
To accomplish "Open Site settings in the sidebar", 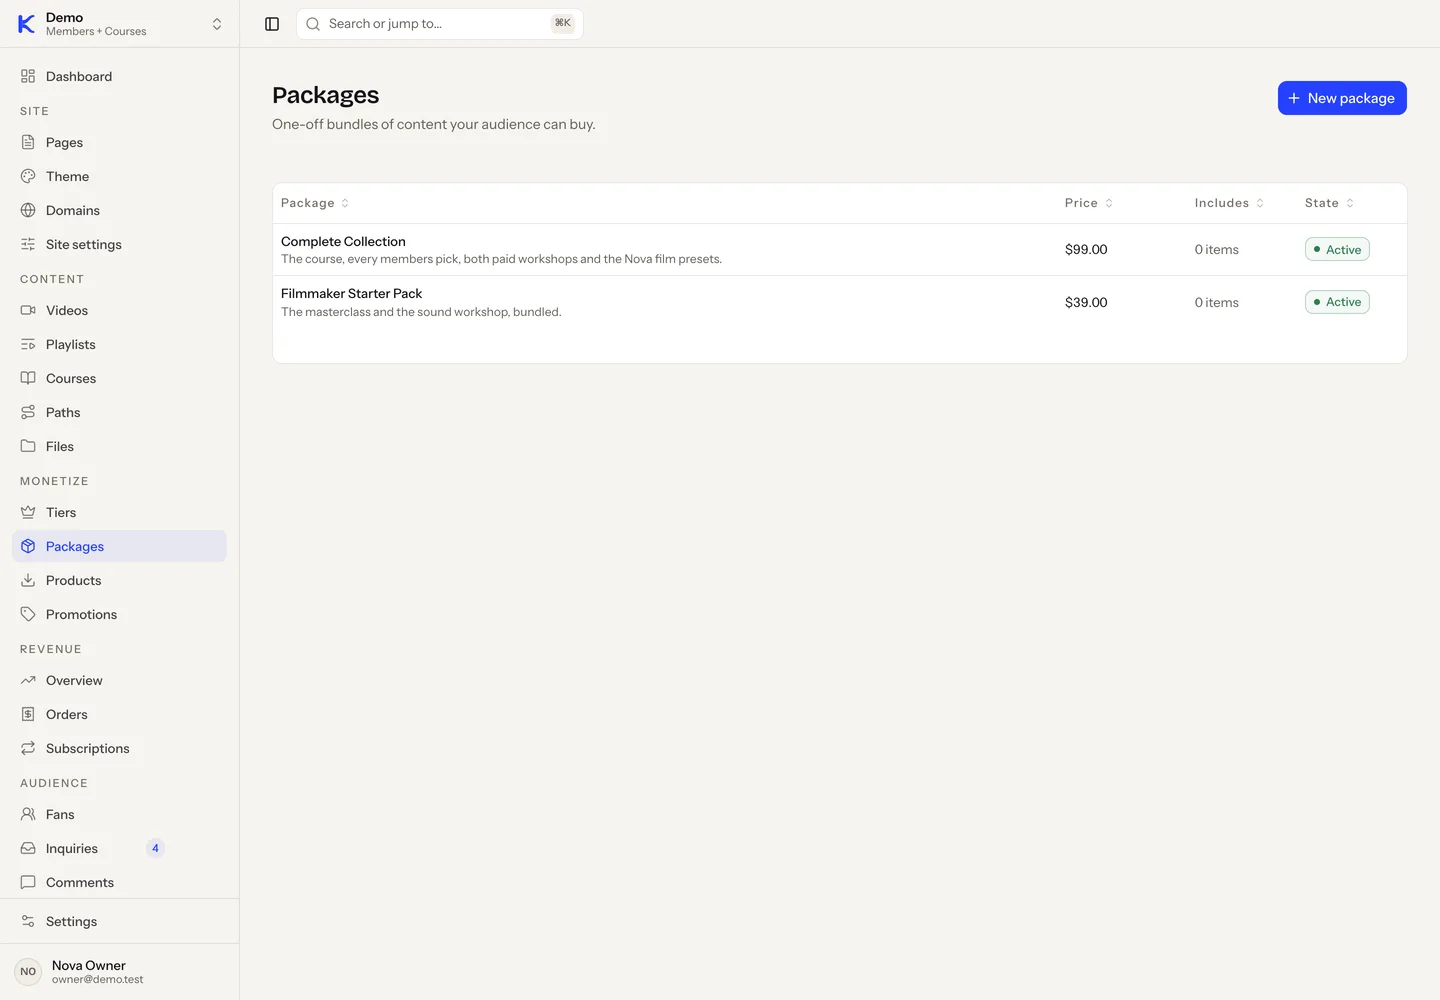I will 120,244.
